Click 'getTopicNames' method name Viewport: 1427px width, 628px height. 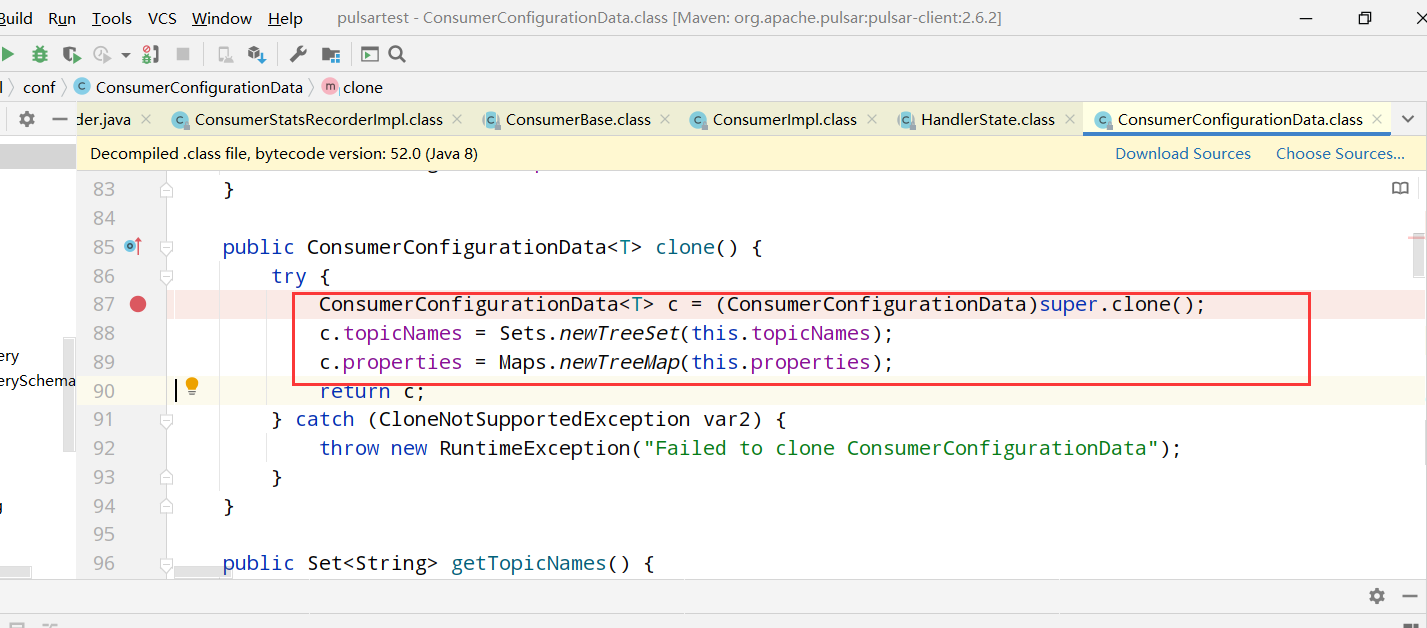pos(529,563)
